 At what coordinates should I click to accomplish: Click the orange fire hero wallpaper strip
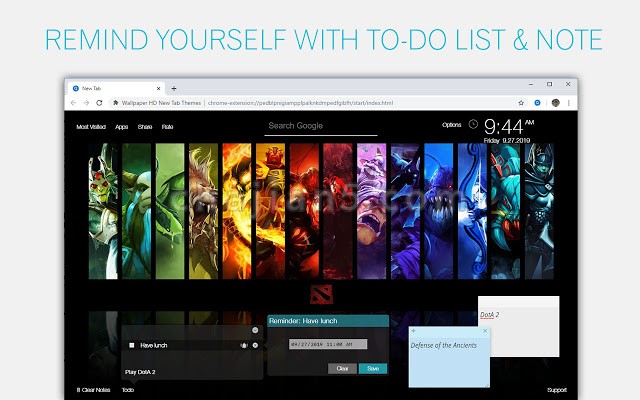(237, 211)
